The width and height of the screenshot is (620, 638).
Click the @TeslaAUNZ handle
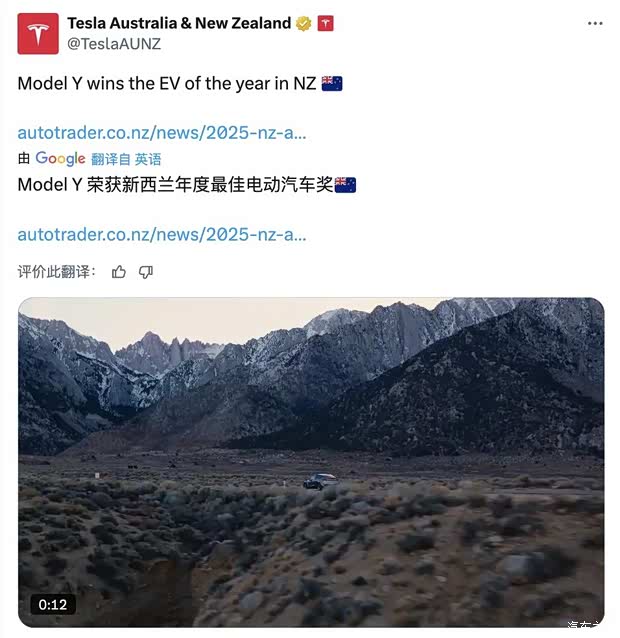point(114,44)
